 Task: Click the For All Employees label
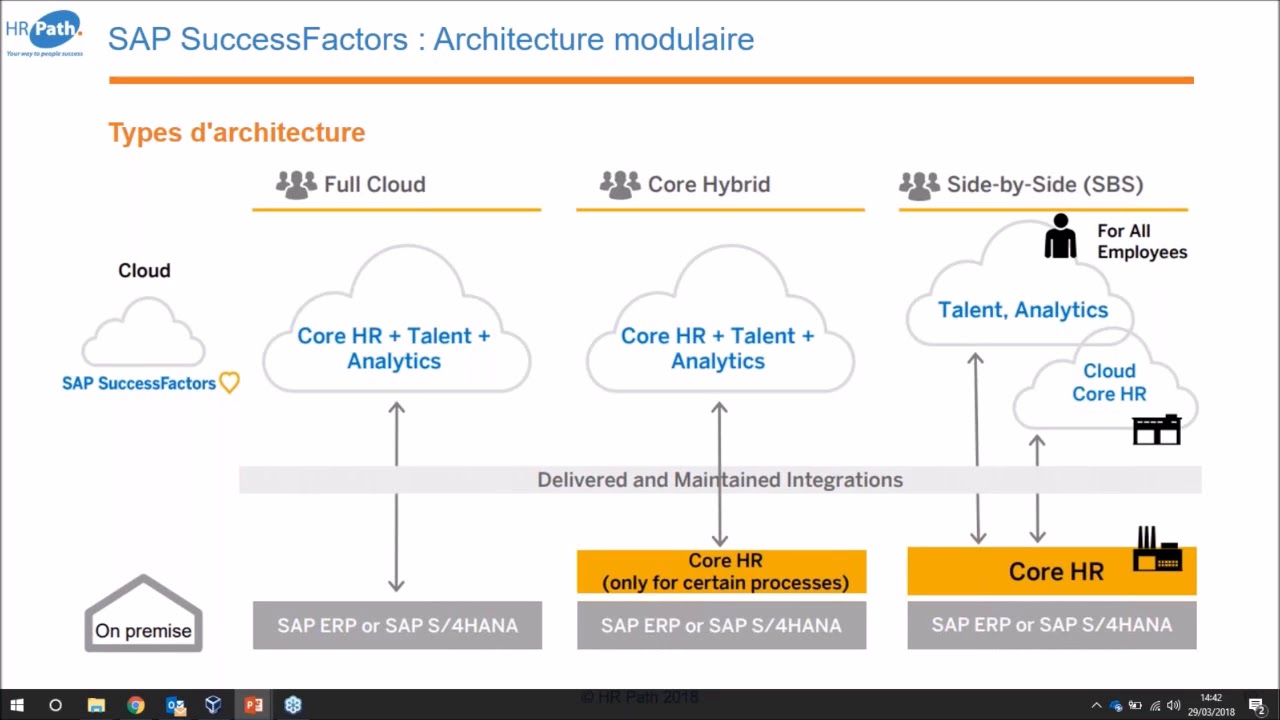click(1142, 241)
